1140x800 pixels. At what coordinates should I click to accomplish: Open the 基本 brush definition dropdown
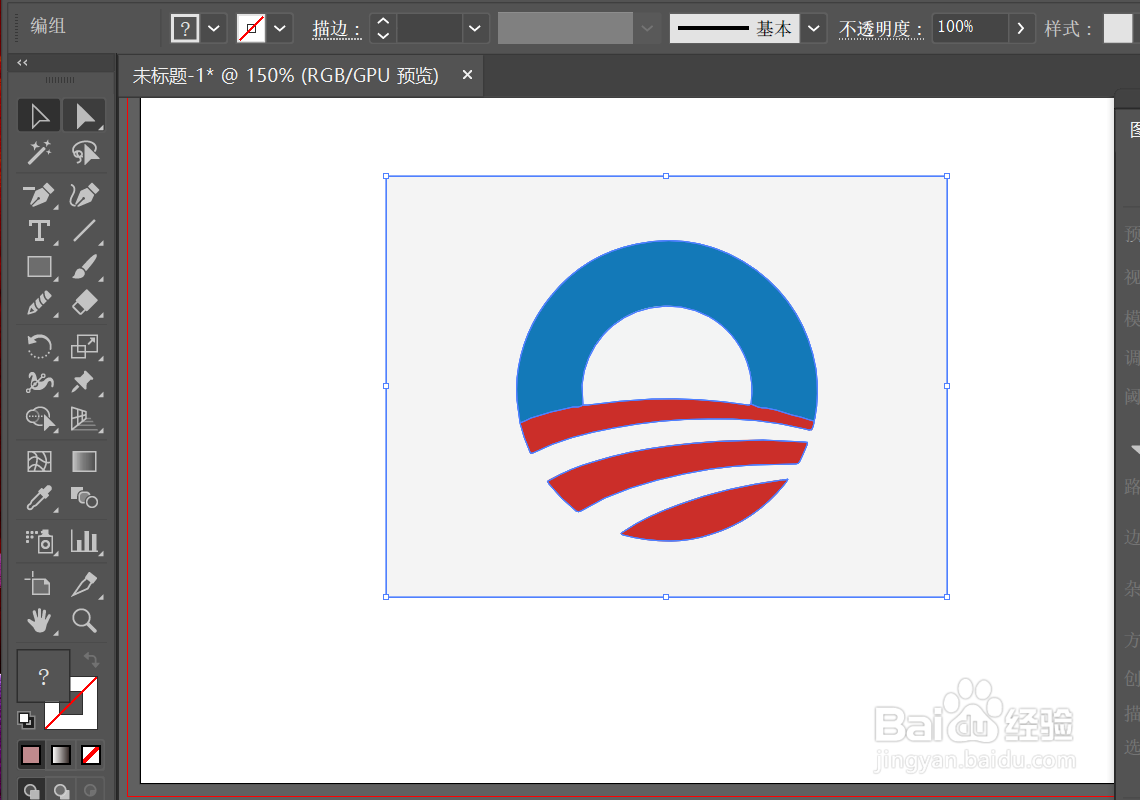(x=814, y=28)
